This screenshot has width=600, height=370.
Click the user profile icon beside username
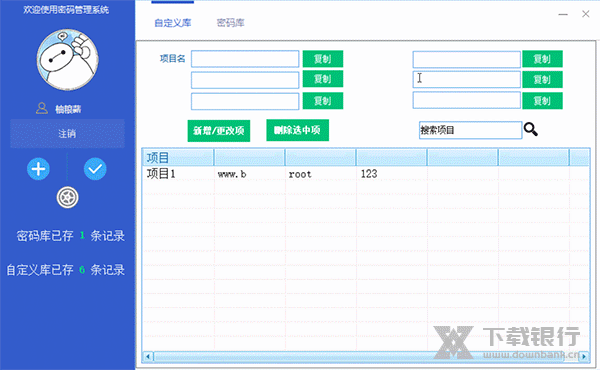coord(42,108)
